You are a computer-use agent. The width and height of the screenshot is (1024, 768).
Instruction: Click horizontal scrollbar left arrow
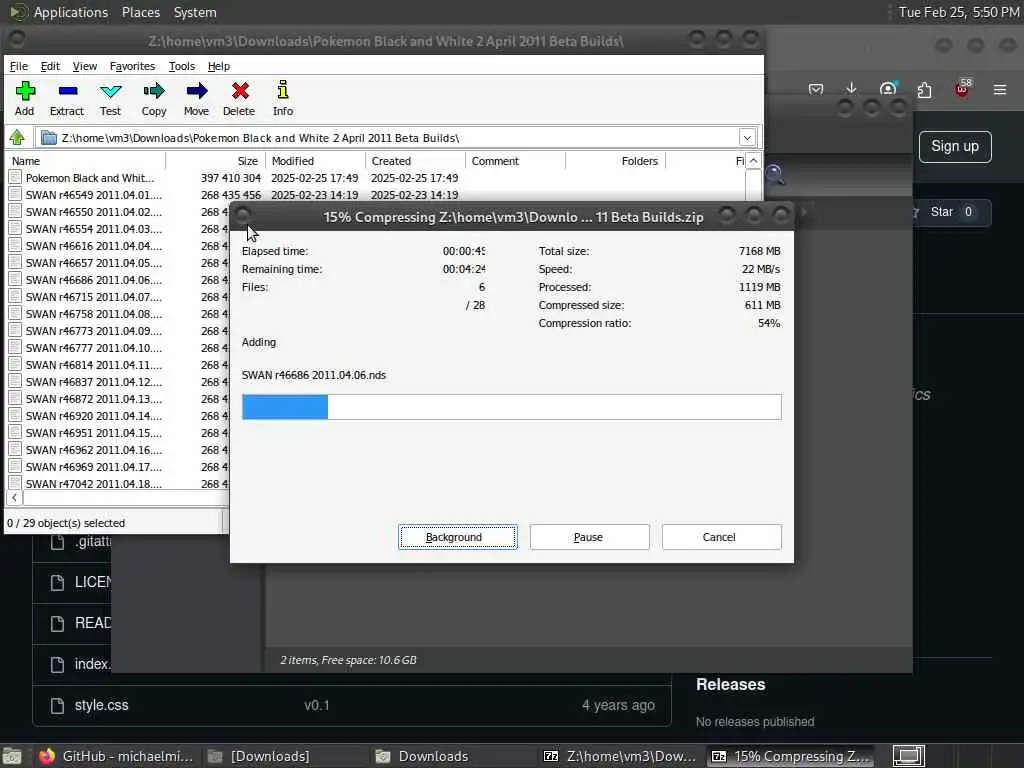14,498
